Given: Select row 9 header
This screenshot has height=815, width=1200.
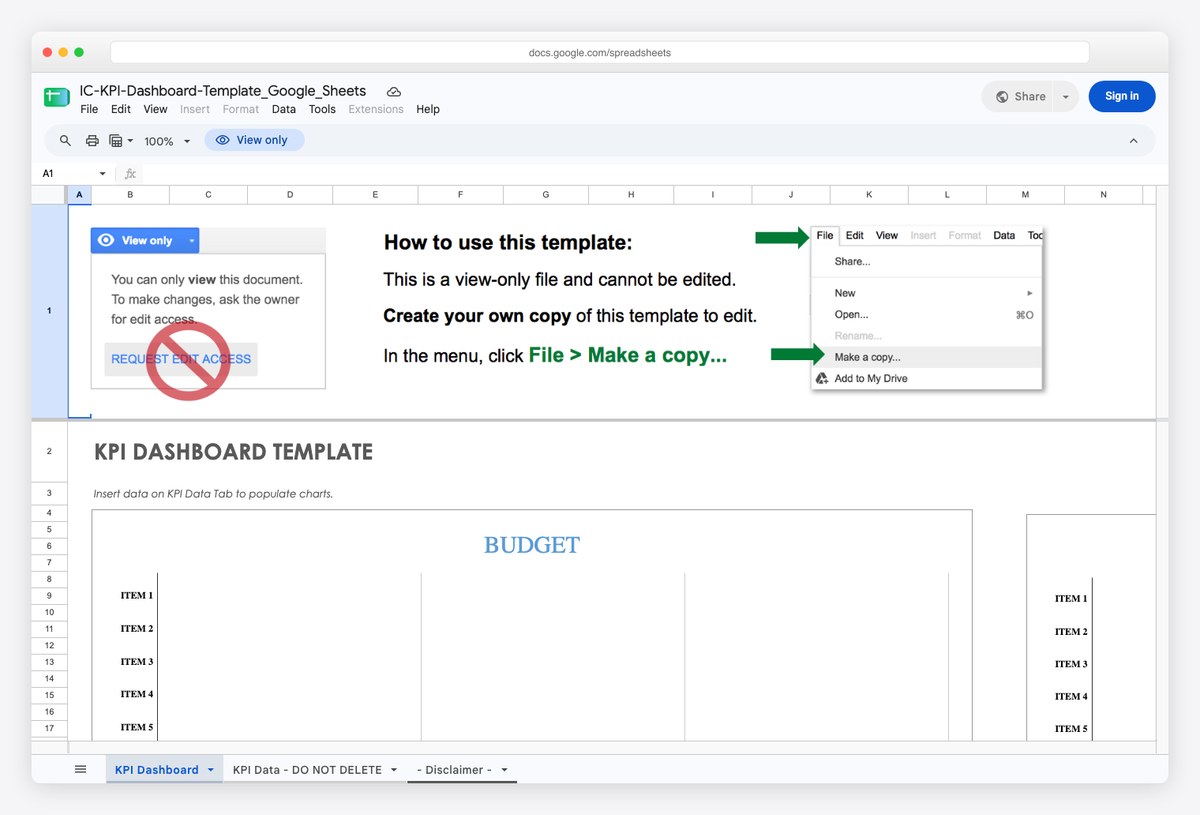Looking at the screenshot, I should tap(49, 595).
